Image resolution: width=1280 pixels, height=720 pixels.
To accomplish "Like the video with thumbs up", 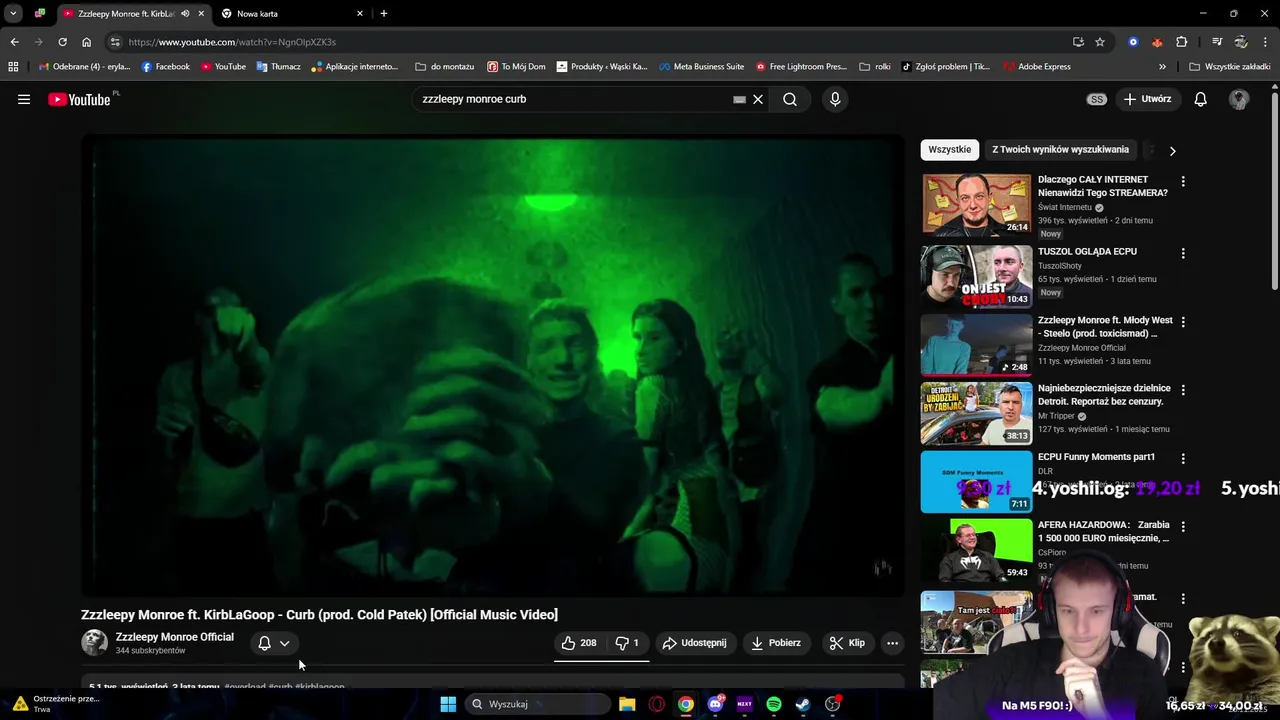I will pos(579,643).
